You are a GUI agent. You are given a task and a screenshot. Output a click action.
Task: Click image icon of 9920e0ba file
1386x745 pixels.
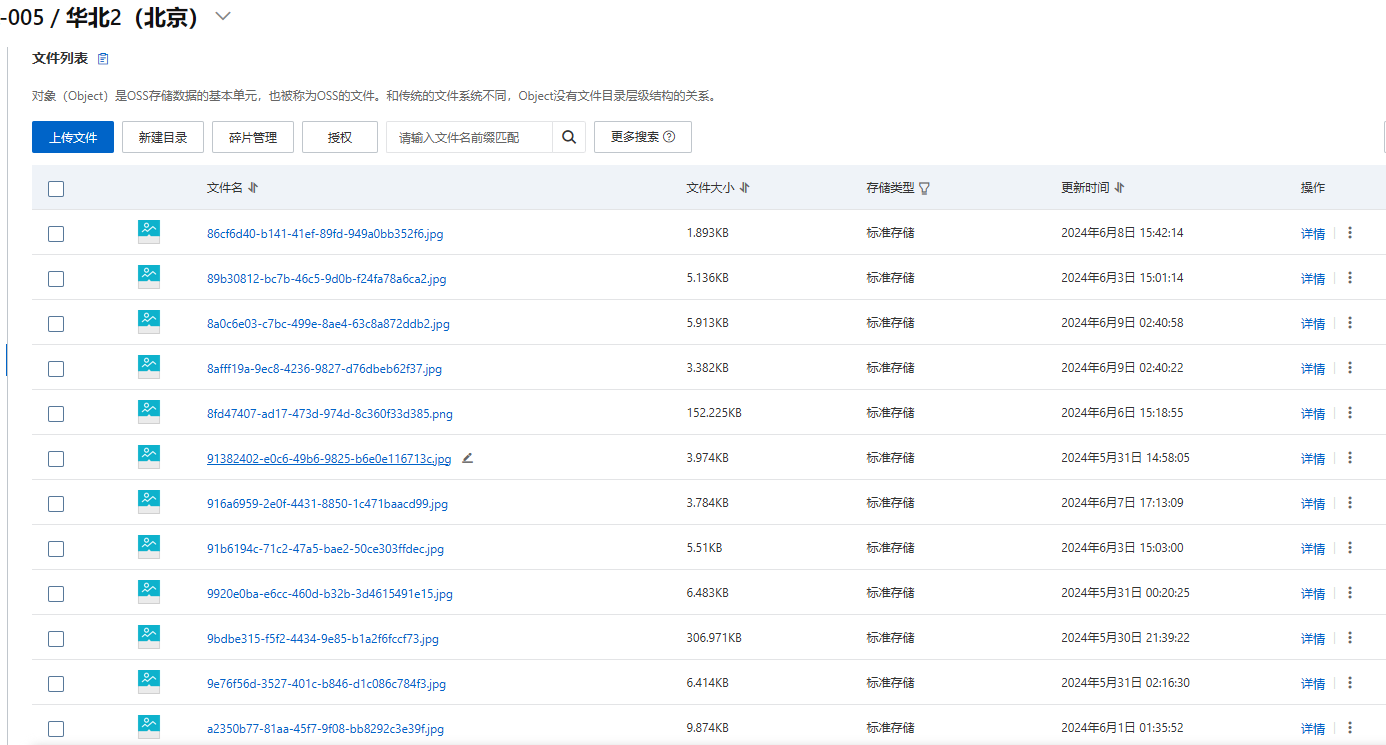click(149, 592)
